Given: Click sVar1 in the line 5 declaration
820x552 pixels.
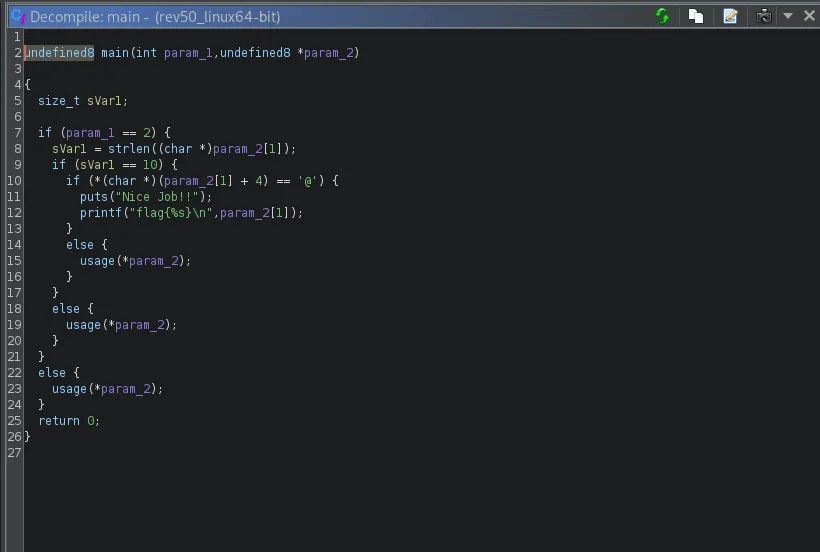Looking at the screenshot, I should 104,101.
